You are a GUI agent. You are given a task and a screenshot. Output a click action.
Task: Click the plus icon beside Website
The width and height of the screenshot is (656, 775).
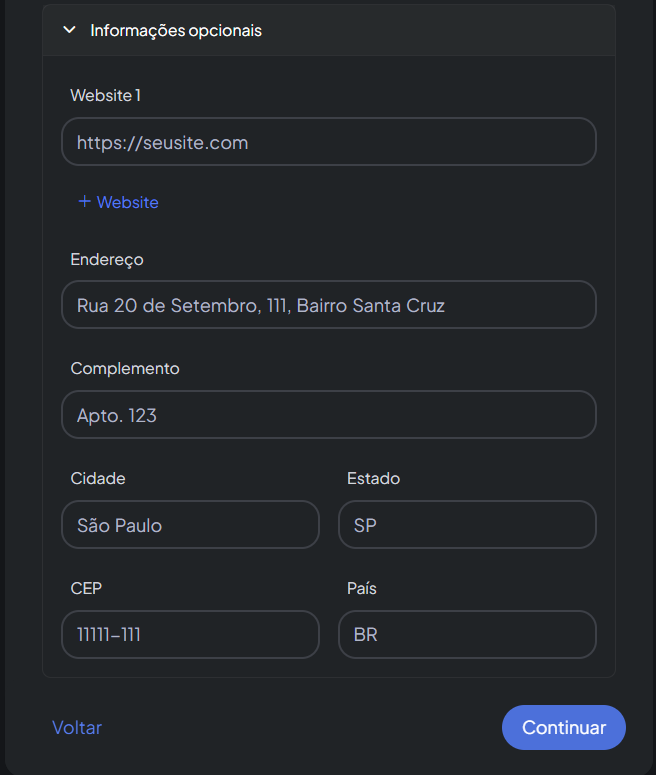84,201
